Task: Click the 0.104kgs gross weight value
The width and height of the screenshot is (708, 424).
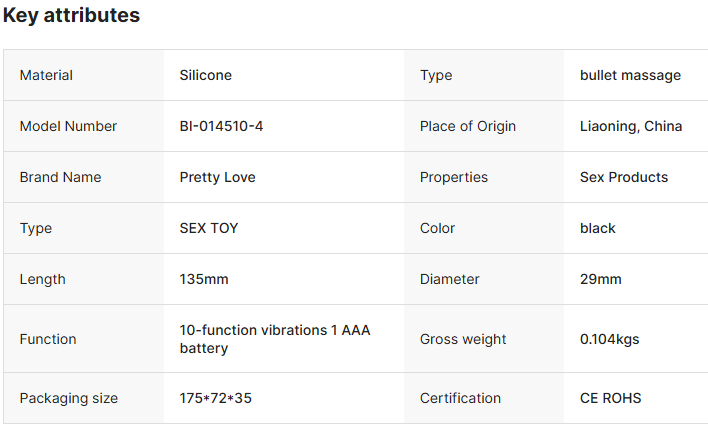Action: (610, 339)
